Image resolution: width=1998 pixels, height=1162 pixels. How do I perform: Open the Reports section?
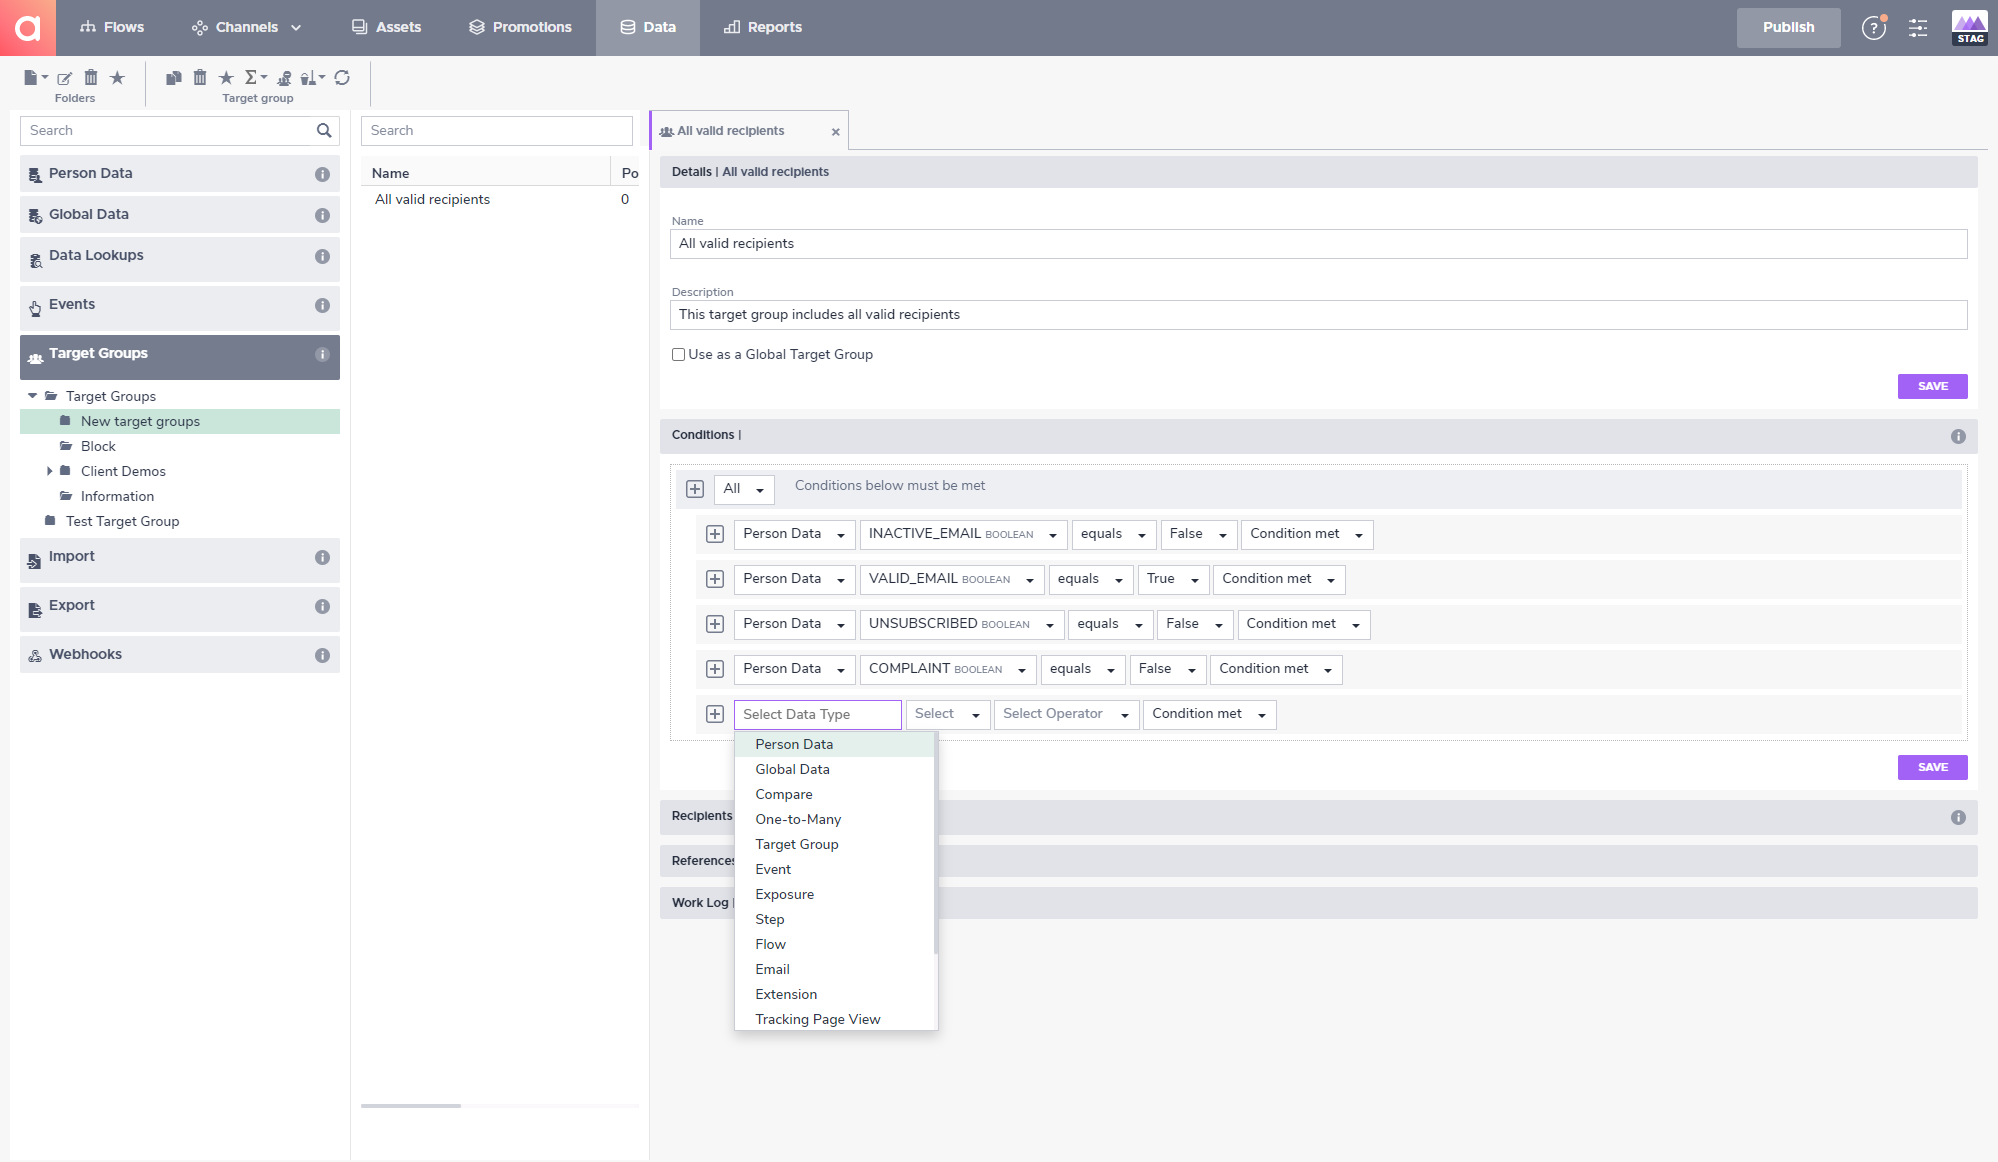click(x=762, y=27)
